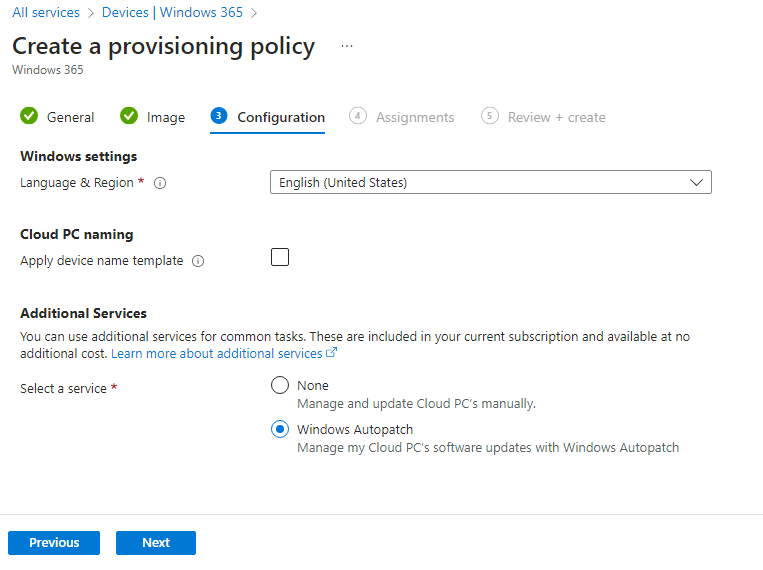Open Devices | Windows 365 breadcrumb link
Image resolution: width=763 pixels, height=570 pixels.
[172, 12]
